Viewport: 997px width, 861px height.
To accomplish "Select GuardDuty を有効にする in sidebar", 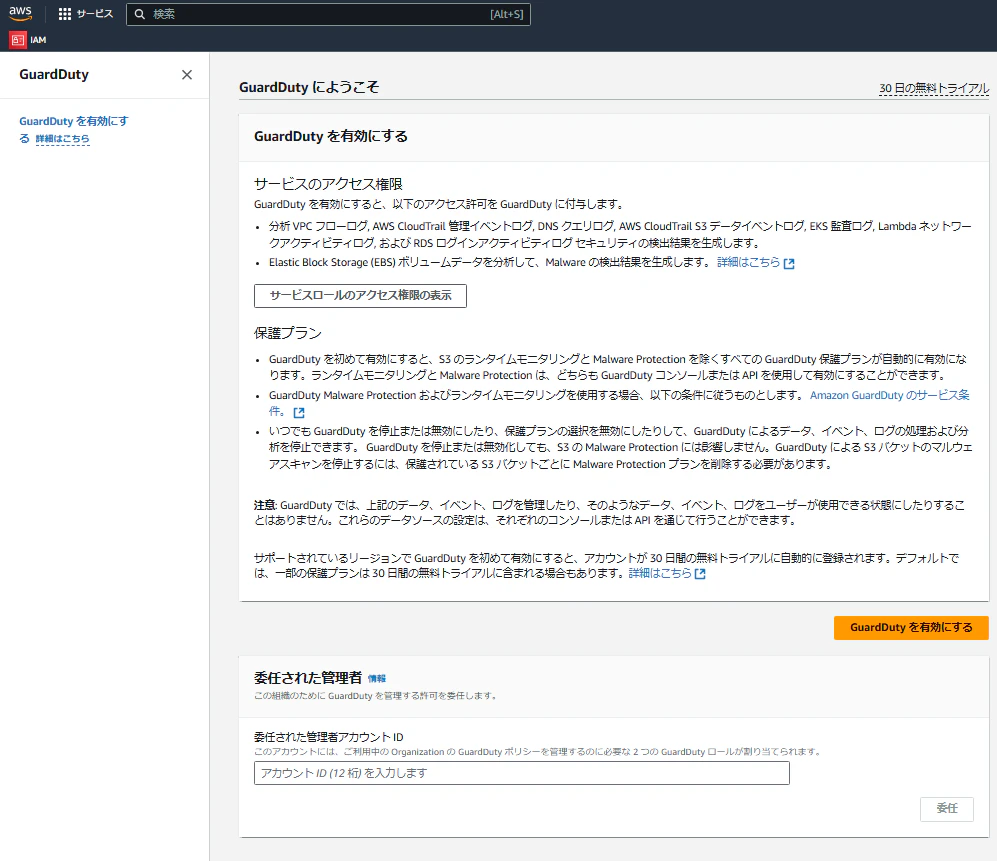I will (74, 129).
